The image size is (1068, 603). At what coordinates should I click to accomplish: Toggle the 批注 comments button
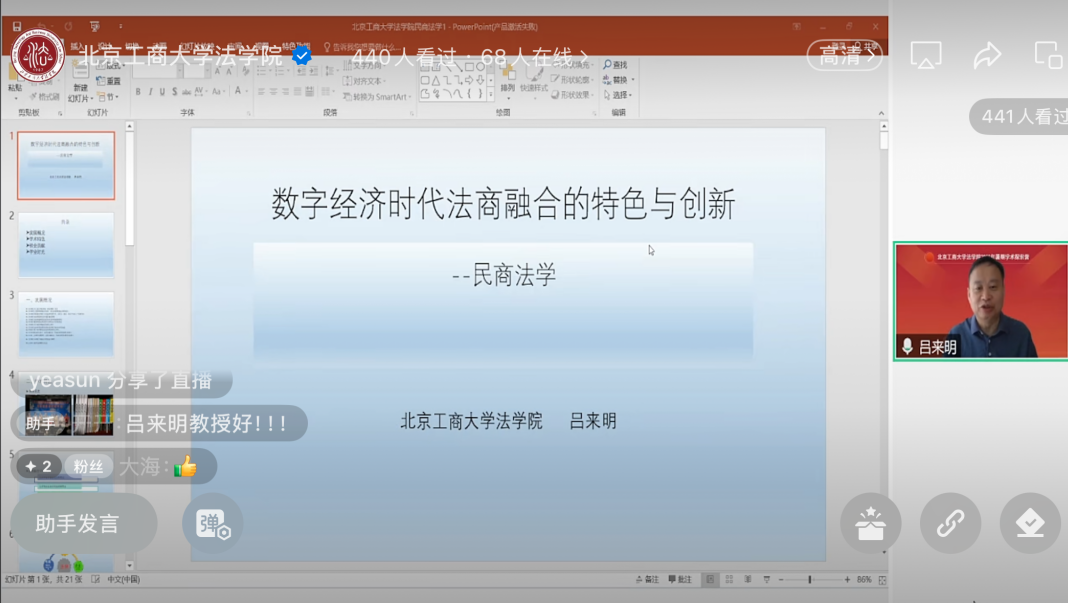[680, 580]
